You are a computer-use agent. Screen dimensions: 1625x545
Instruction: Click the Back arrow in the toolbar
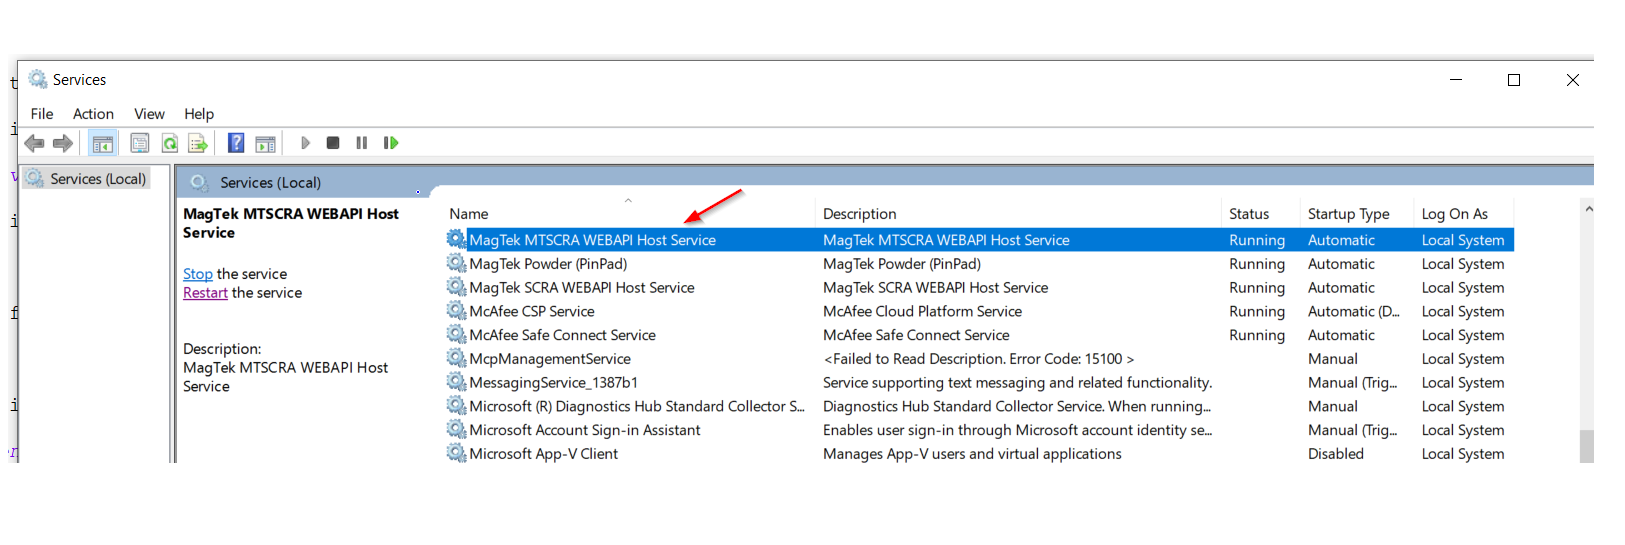point(34,143)
